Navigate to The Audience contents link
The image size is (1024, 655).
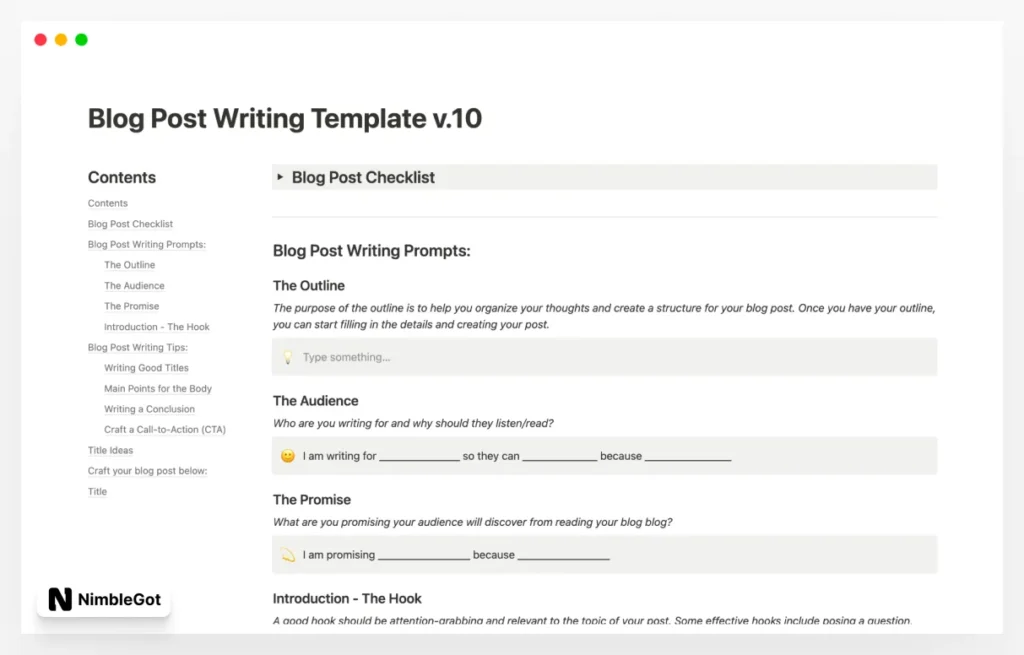pos(134,286)
